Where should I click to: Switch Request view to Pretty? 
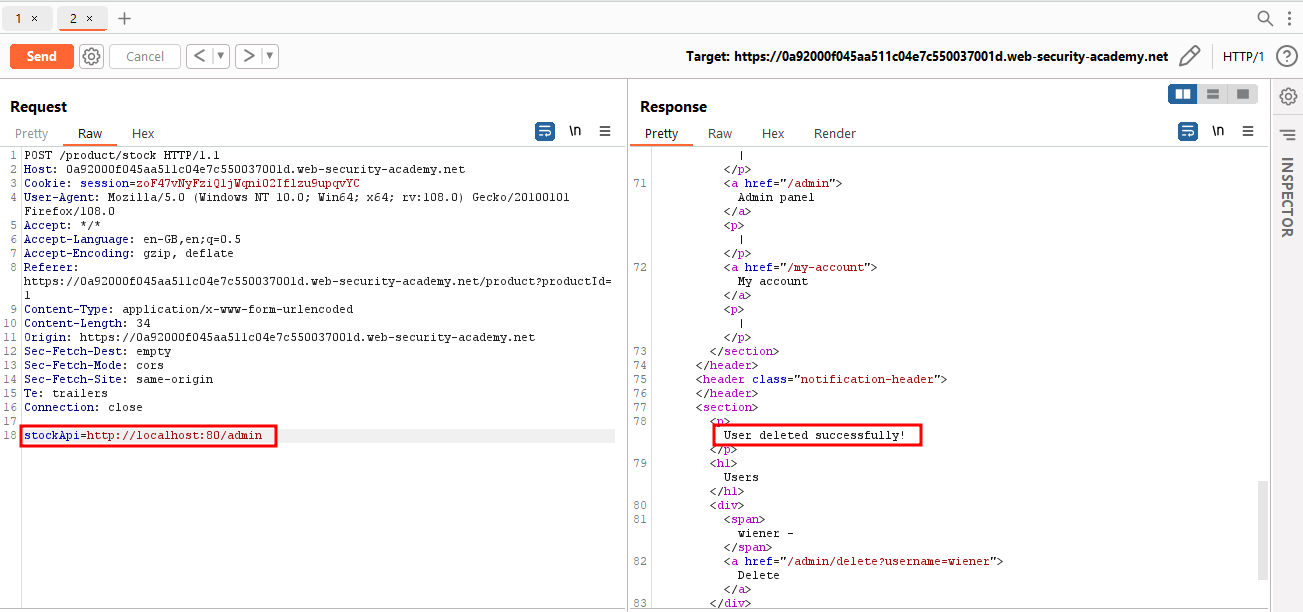point(31,134)
